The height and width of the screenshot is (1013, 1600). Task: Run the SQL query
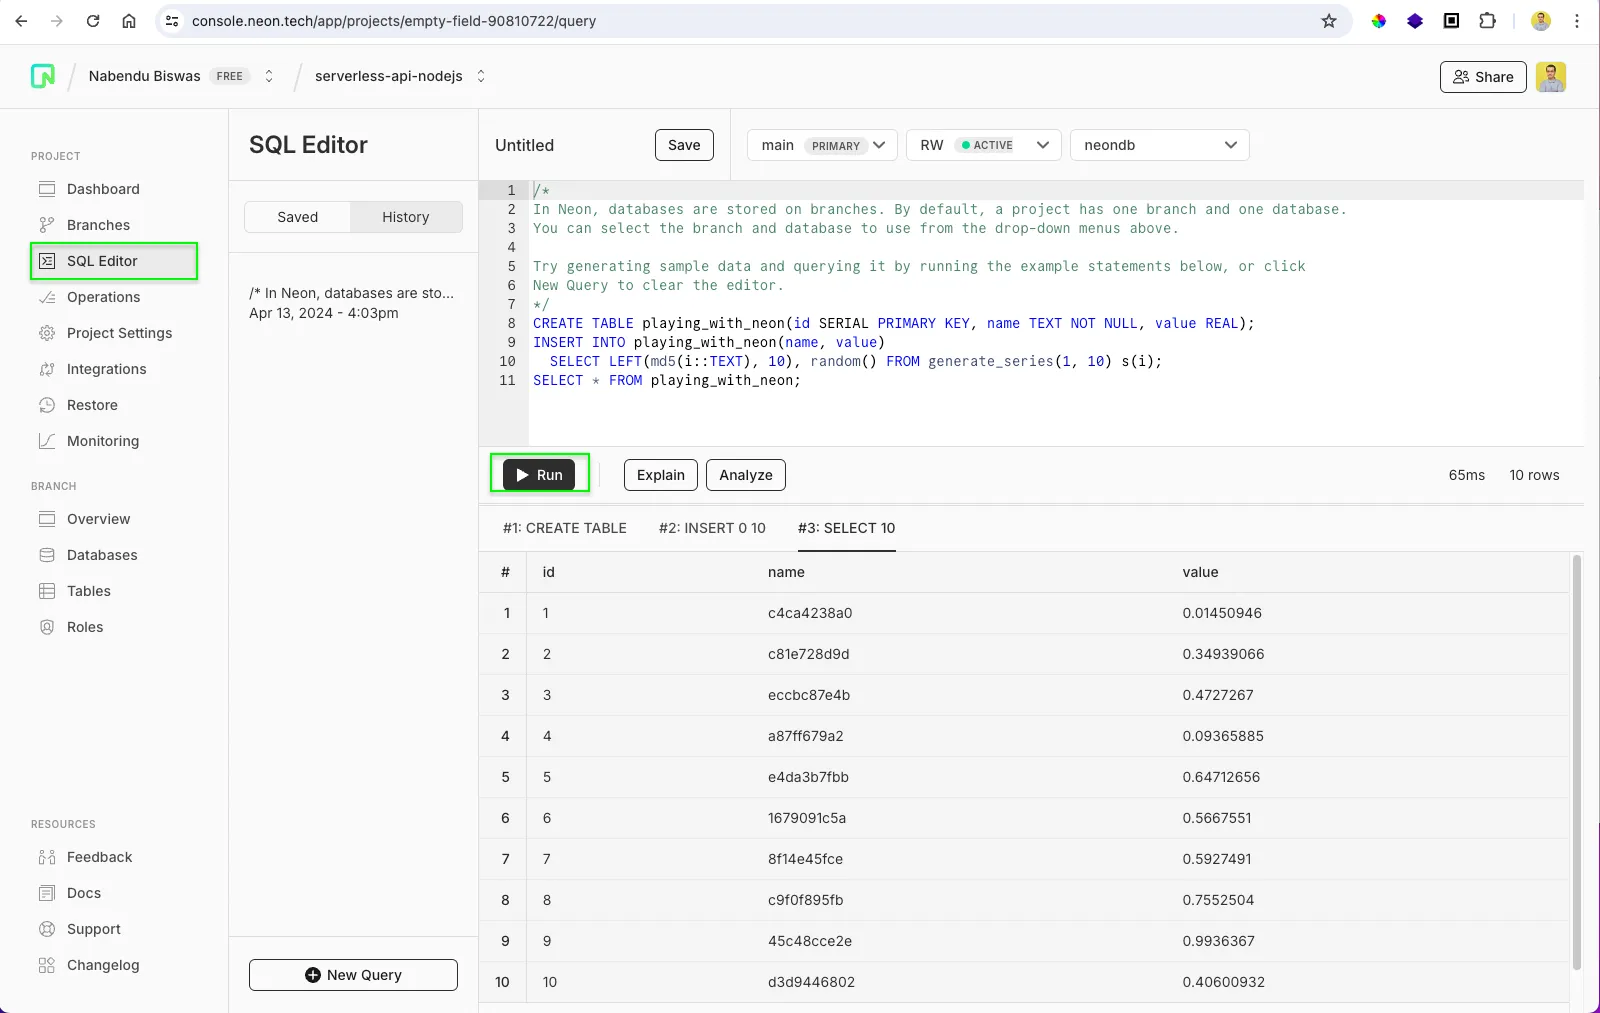[x=539, y=475]
